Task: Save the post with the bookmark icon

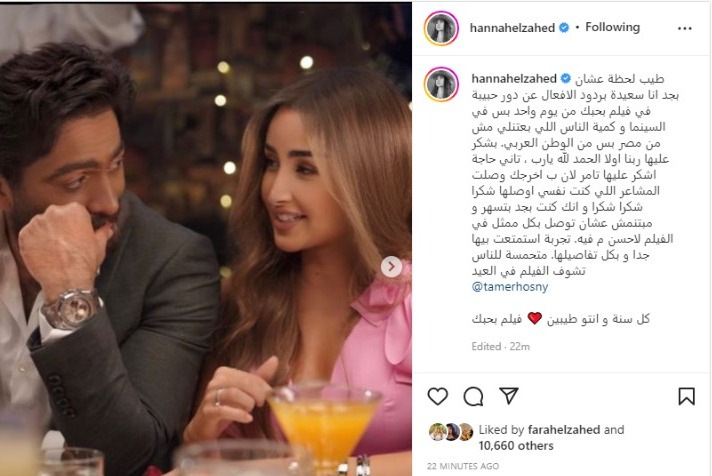Action: (686, 396)
